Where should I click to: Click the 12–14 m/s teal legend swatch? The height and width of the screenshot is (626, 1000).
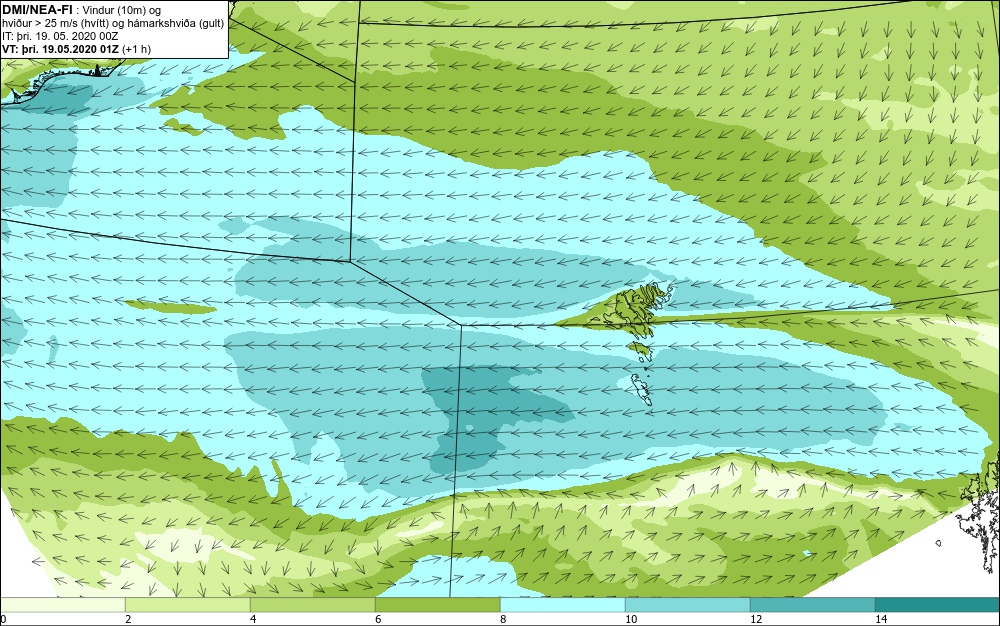click(x=812, y=605)
